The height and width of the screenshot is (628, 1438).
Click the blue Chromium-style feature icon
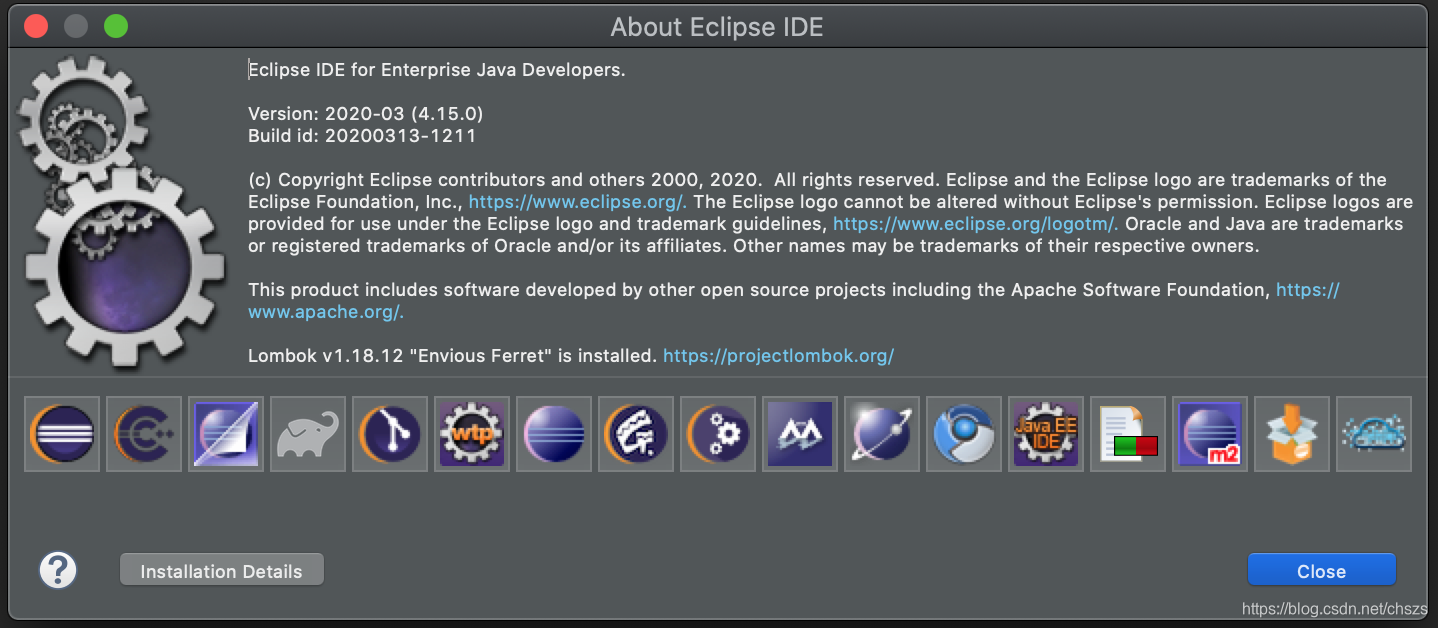pyautogui.click(x=964, y=434)
